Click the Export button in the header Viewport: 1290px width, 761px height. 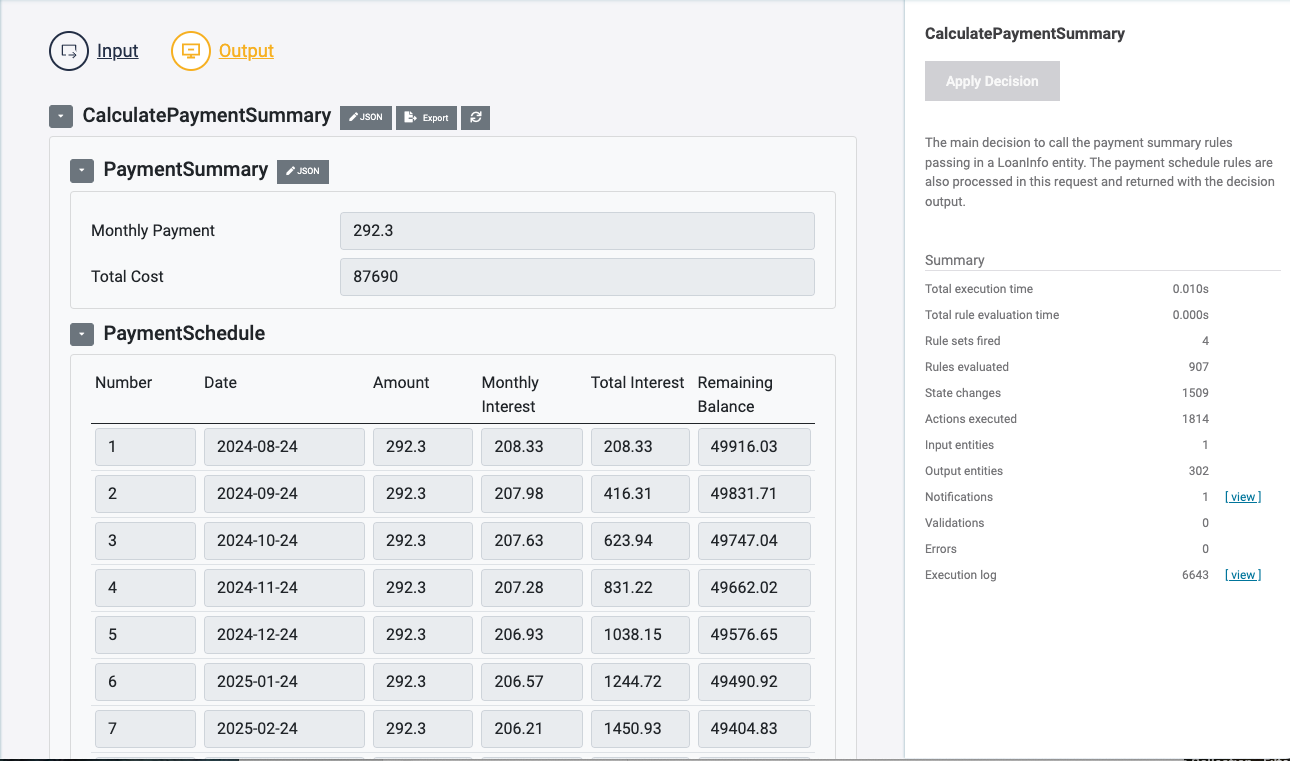tap(426, 117)
